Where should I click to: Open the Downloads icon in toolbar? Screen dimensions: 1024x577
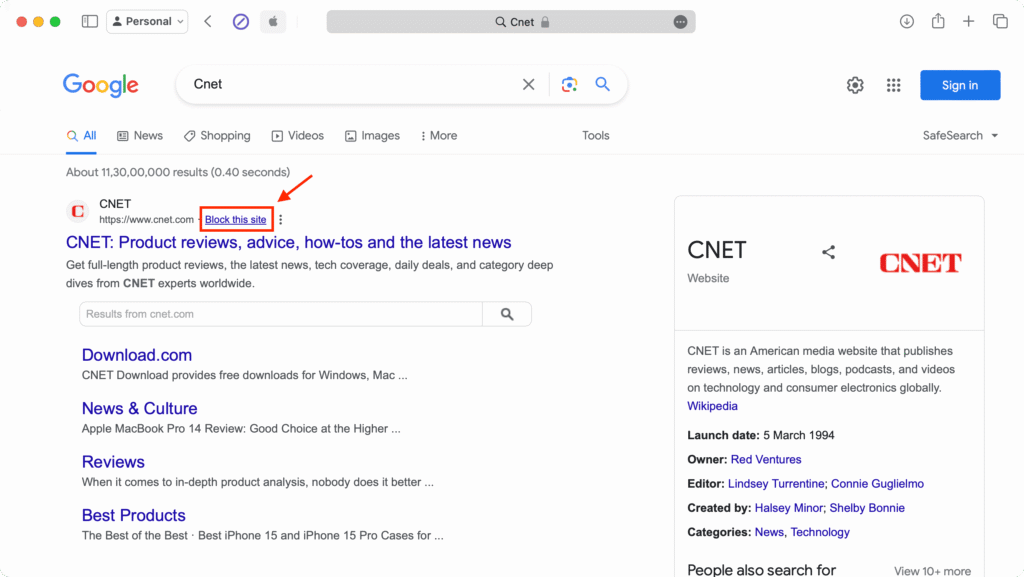point(906,22)
